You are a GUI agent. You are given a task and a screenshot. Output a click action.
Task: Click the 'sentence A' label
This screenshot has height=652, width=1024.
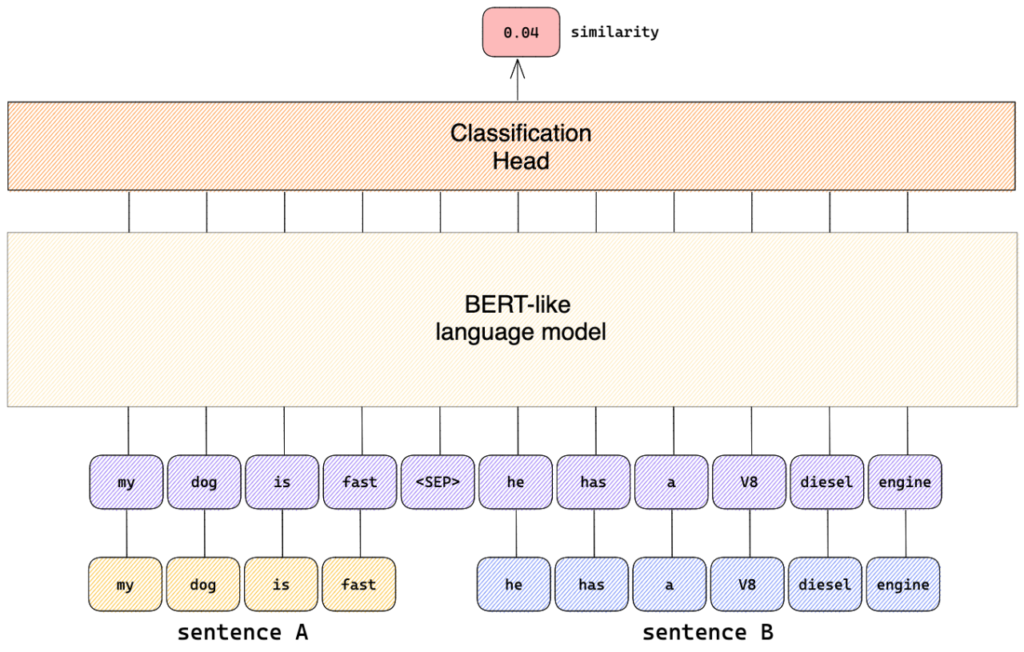[243, 632]
